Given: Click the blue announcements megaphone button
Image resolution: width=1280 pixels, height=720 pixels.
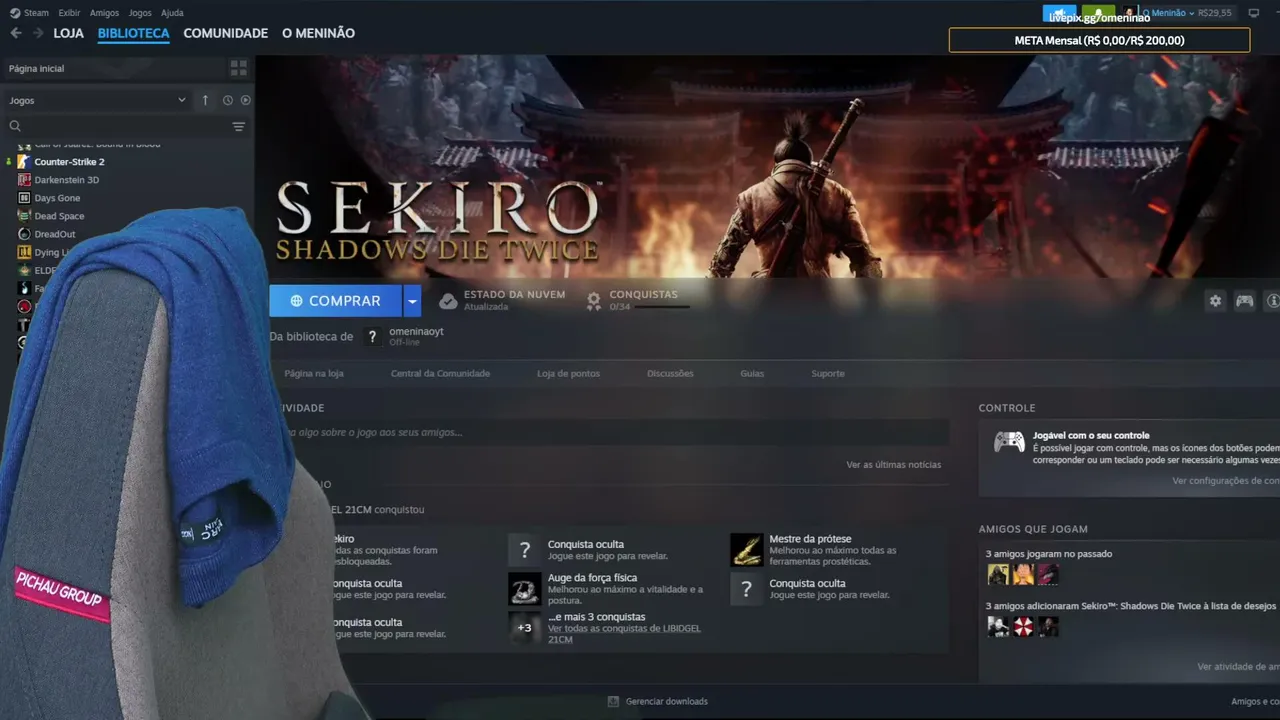Looking at the screenshot, I should tap(1059, 13).
